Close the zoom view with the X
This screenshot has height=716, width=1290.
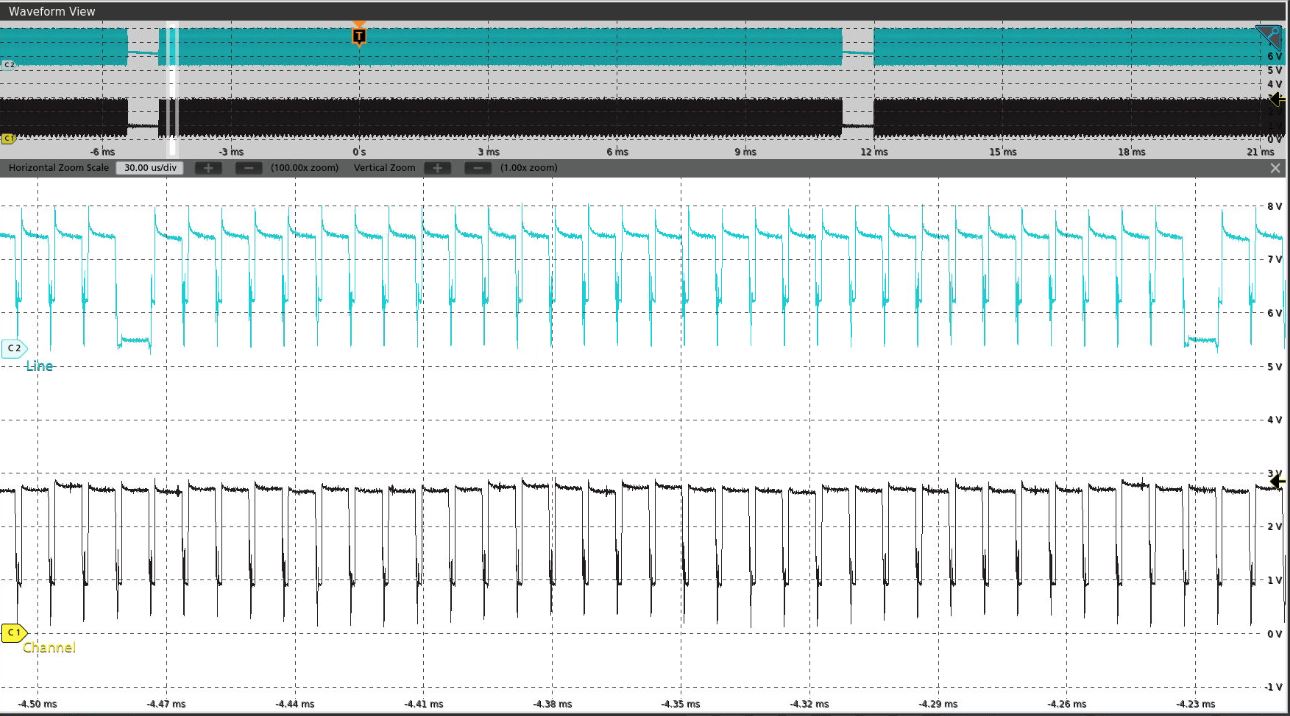click(1275, 168)
